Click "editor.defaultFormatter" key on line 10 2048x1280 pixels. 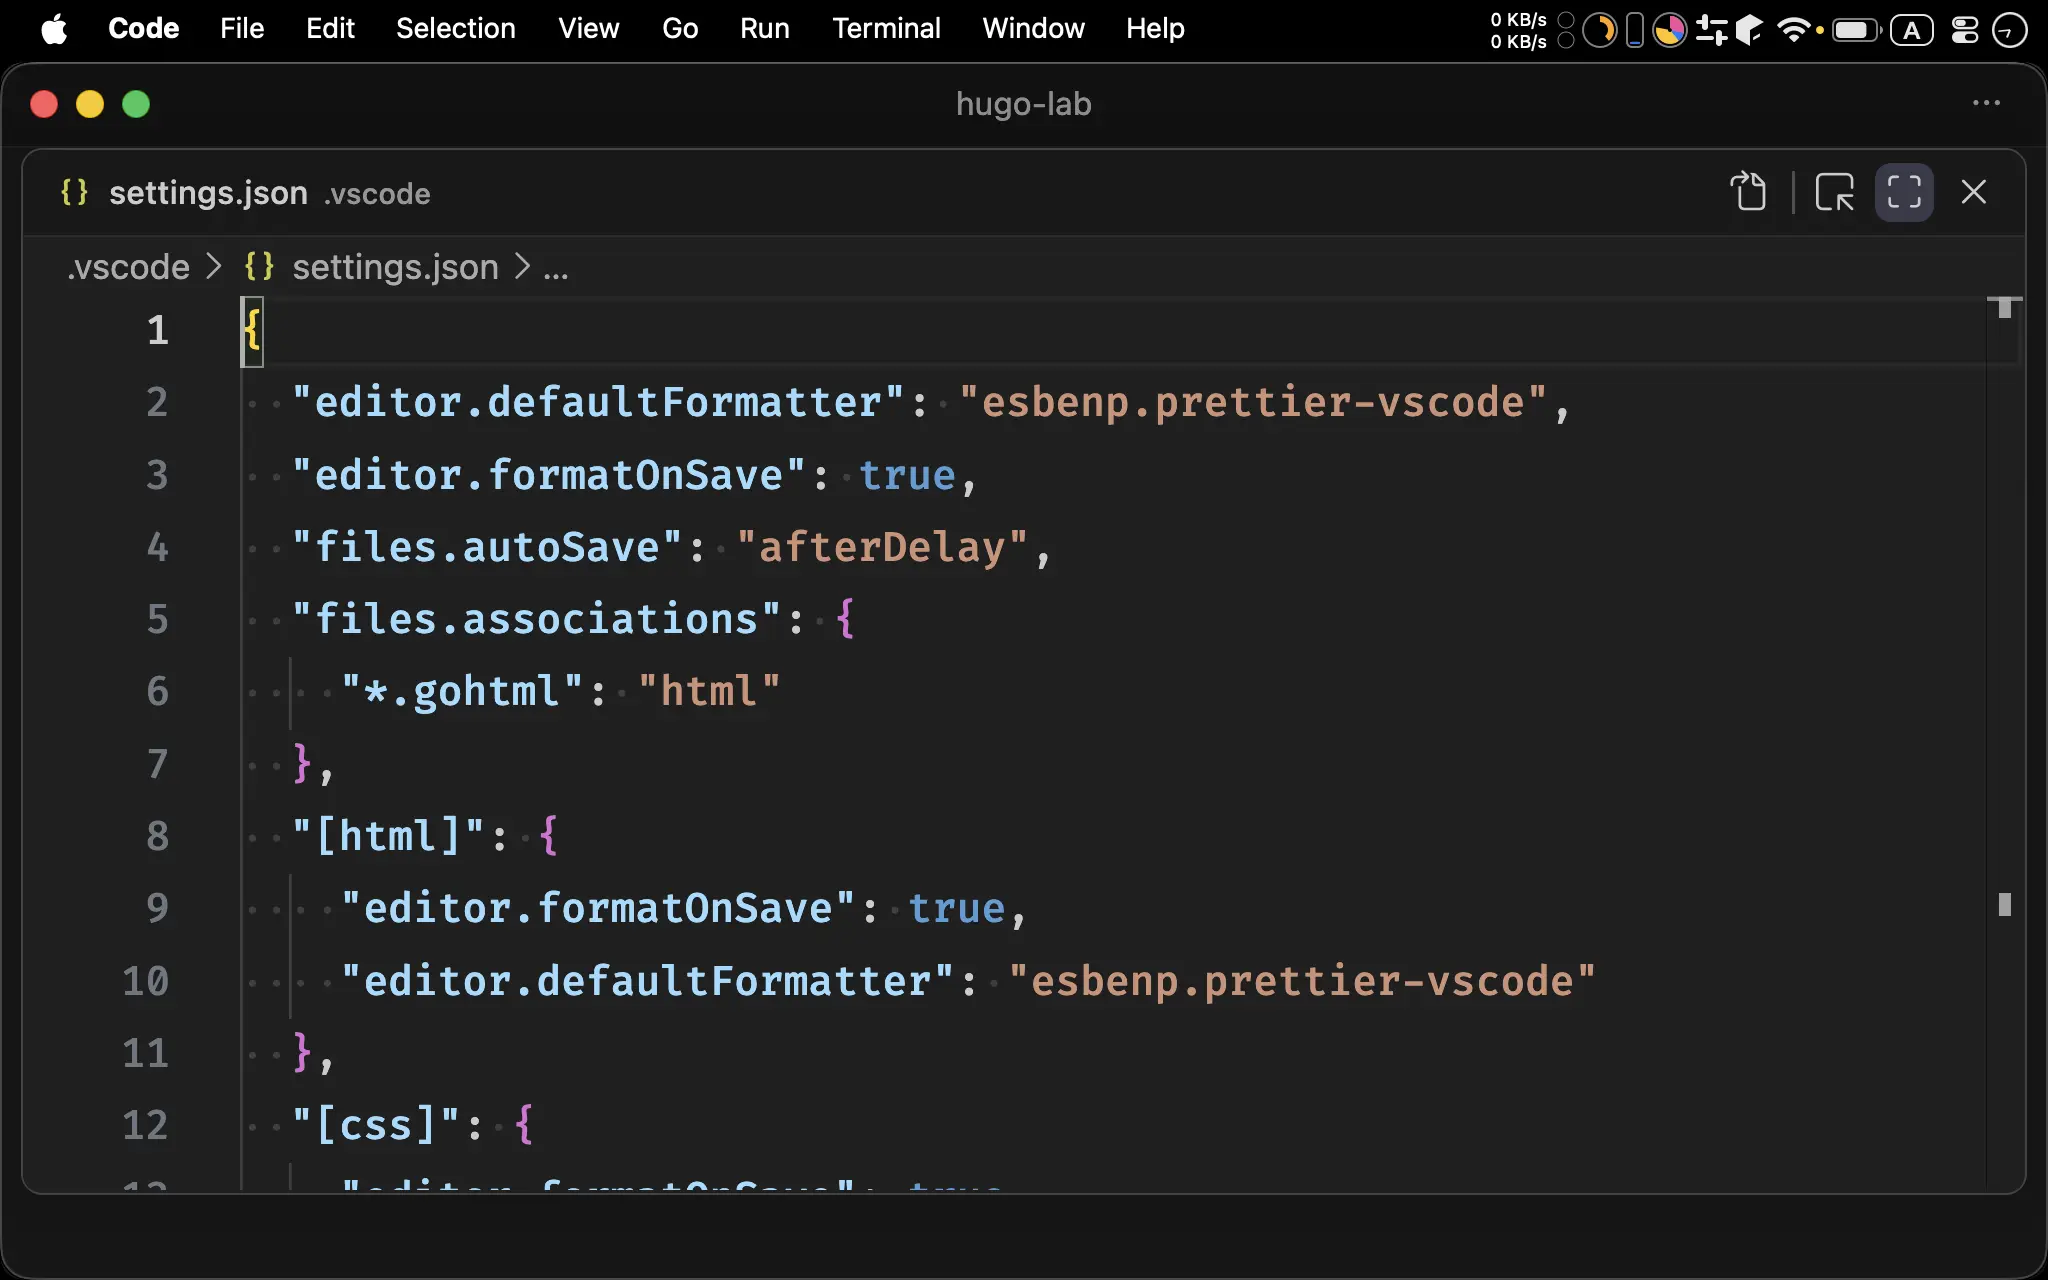click(647, 981)
